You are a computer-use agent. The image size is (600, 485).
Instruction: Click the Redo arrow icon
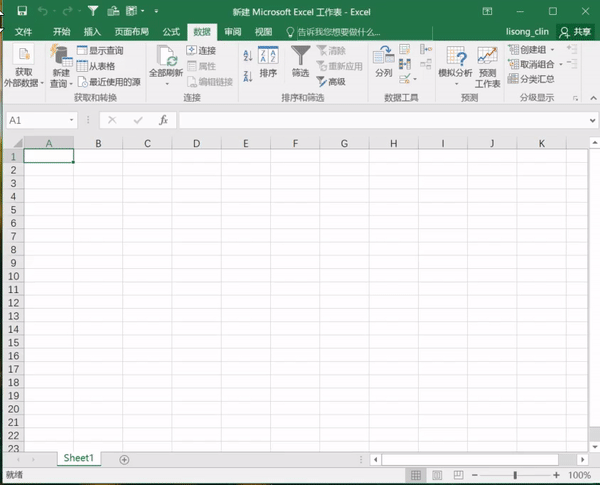point(67,11)
